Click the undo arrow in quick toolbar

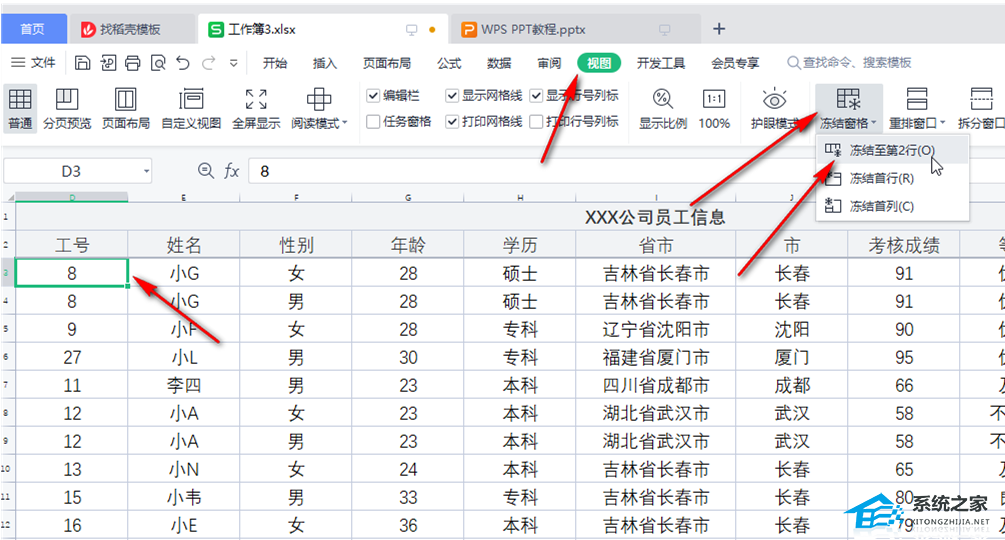[x=183, y=63]
